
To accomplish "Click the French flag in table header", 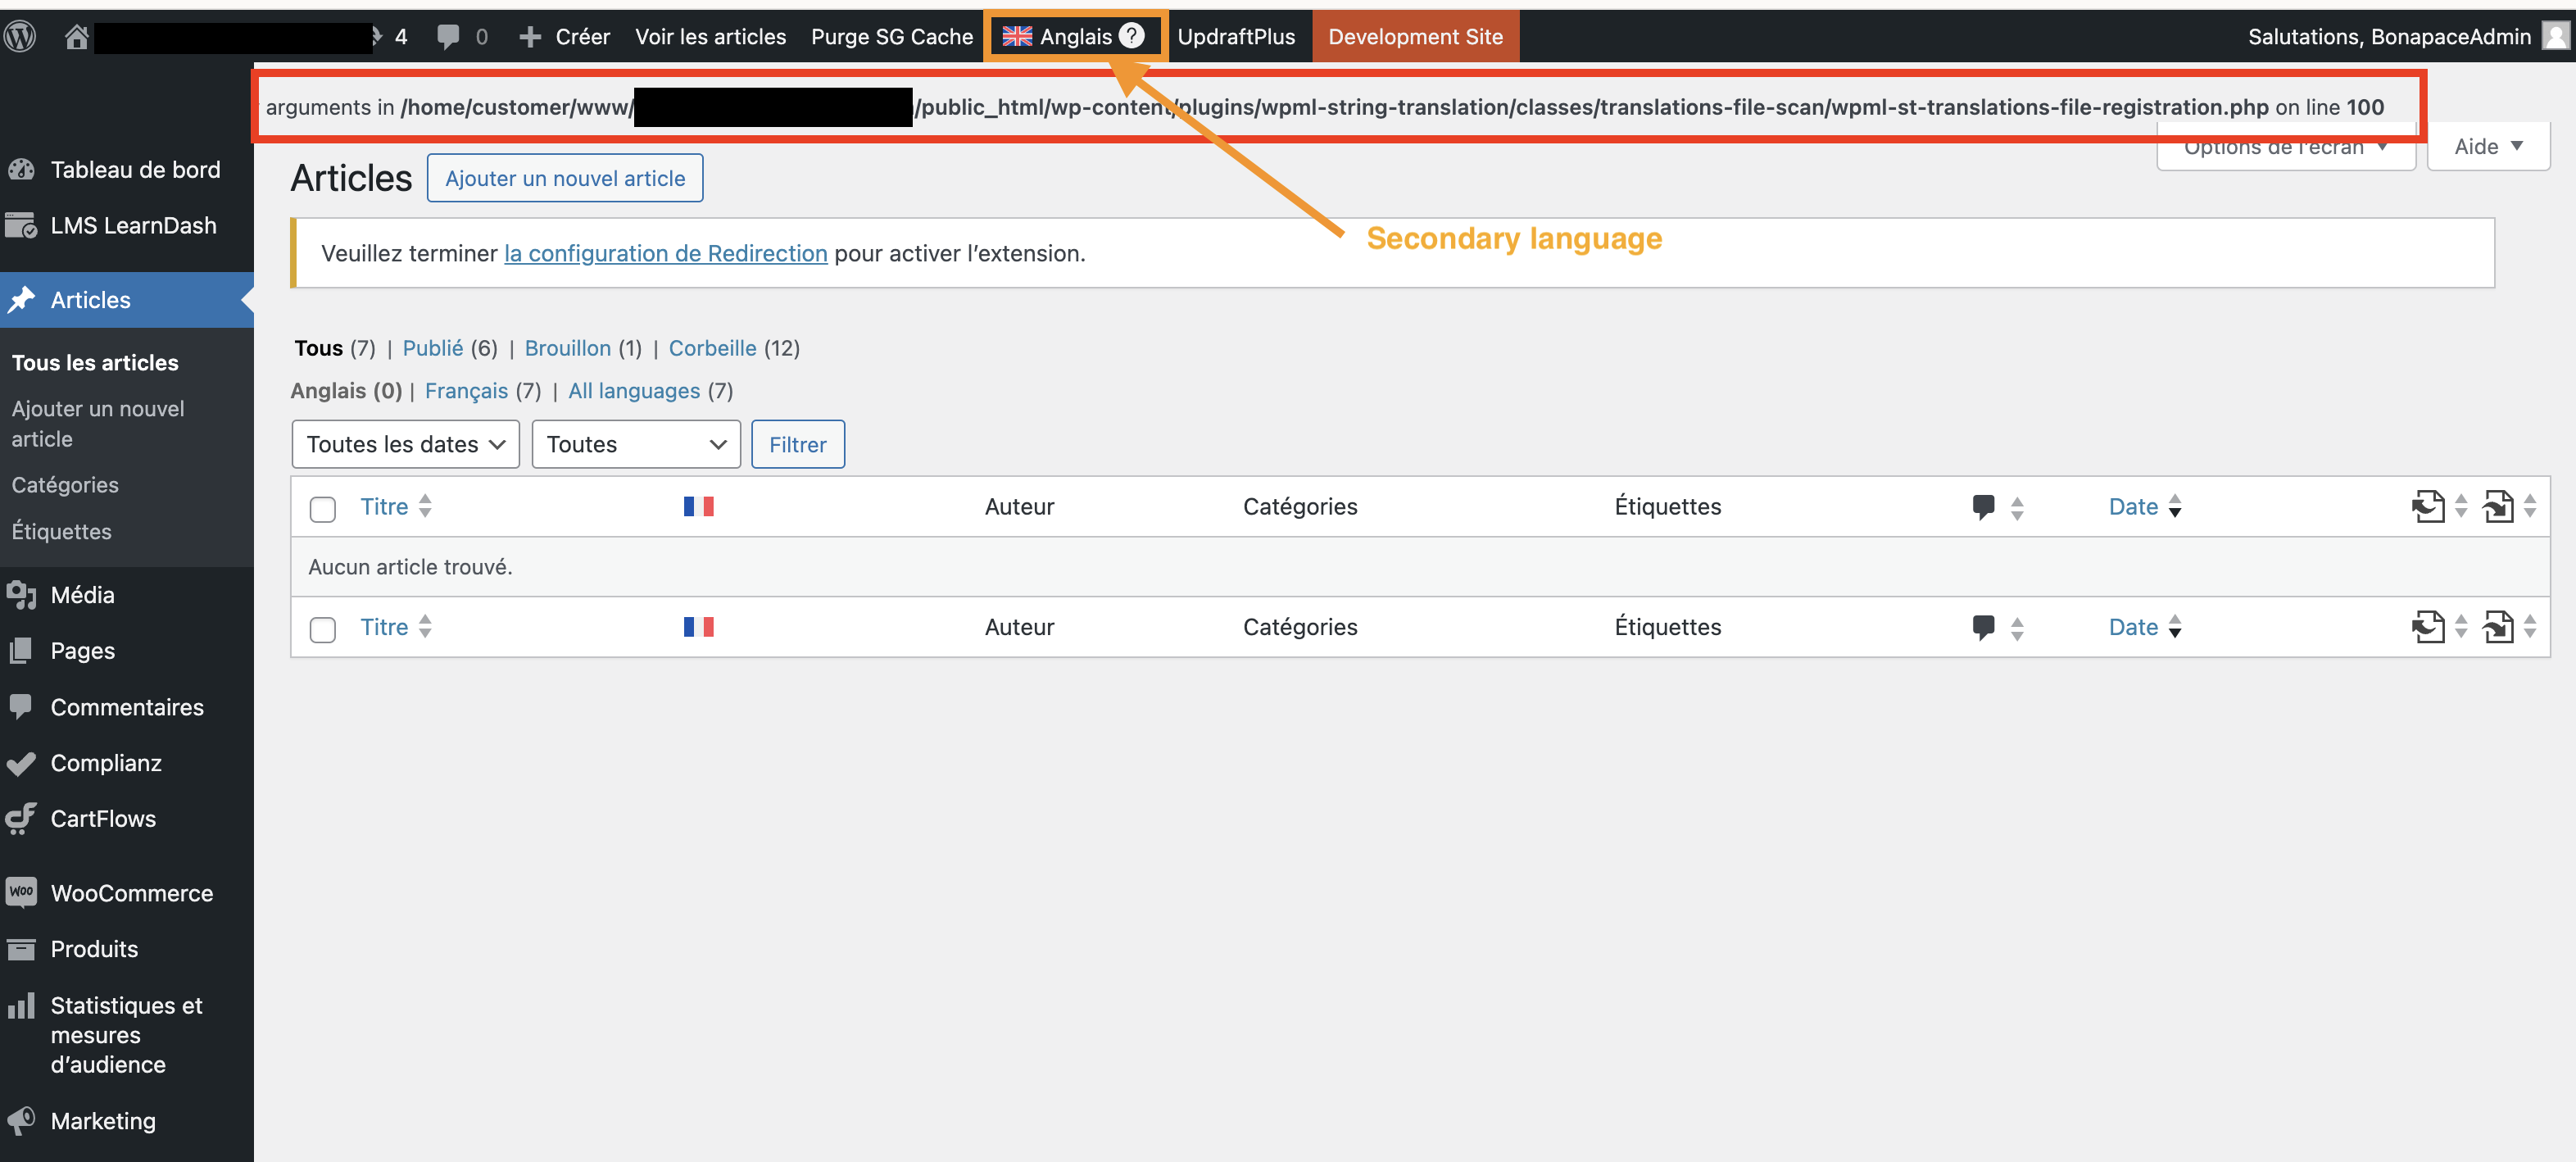I will [x=699, y=507].
